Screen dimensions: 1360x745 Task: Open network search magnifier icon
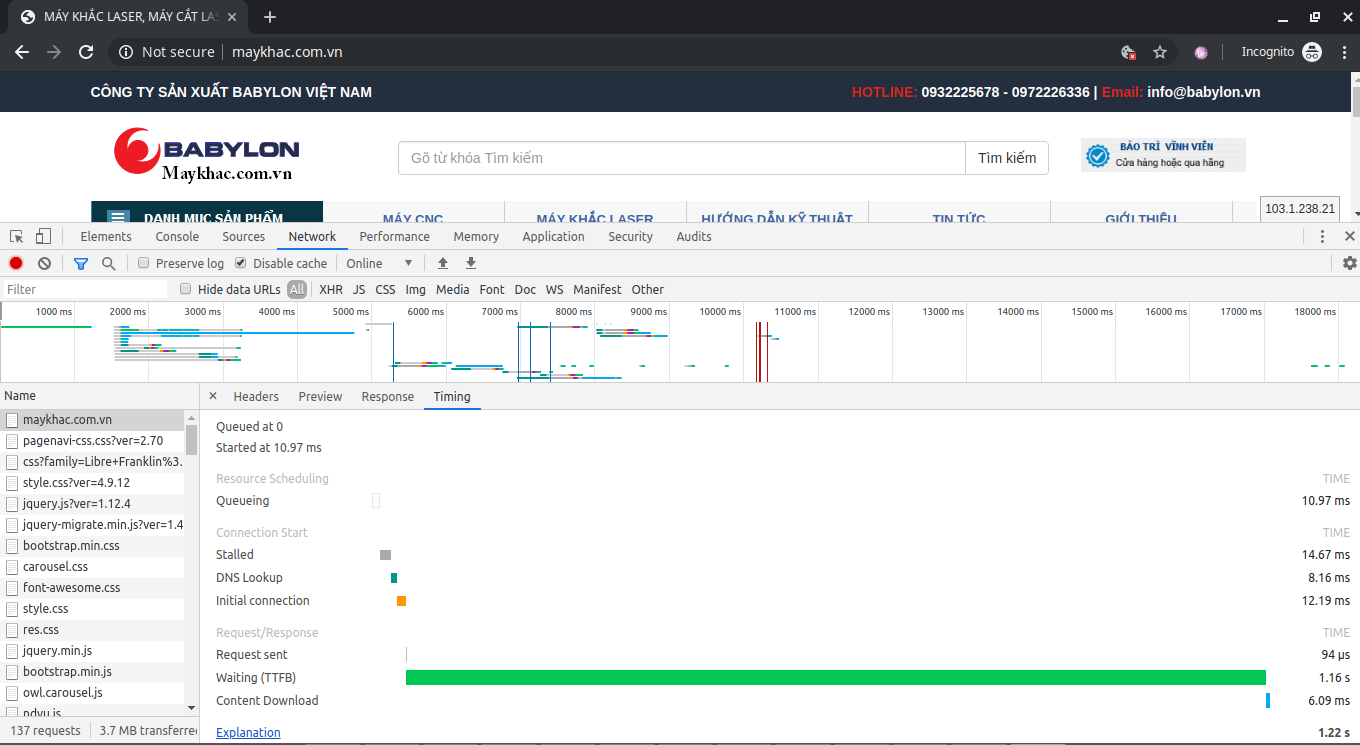tap(108, 263)
